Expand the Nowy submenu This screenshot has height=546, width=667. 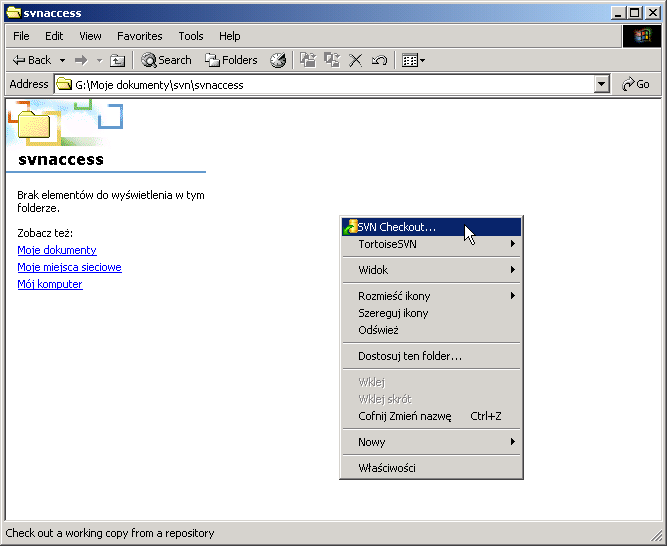coord(431,442)
